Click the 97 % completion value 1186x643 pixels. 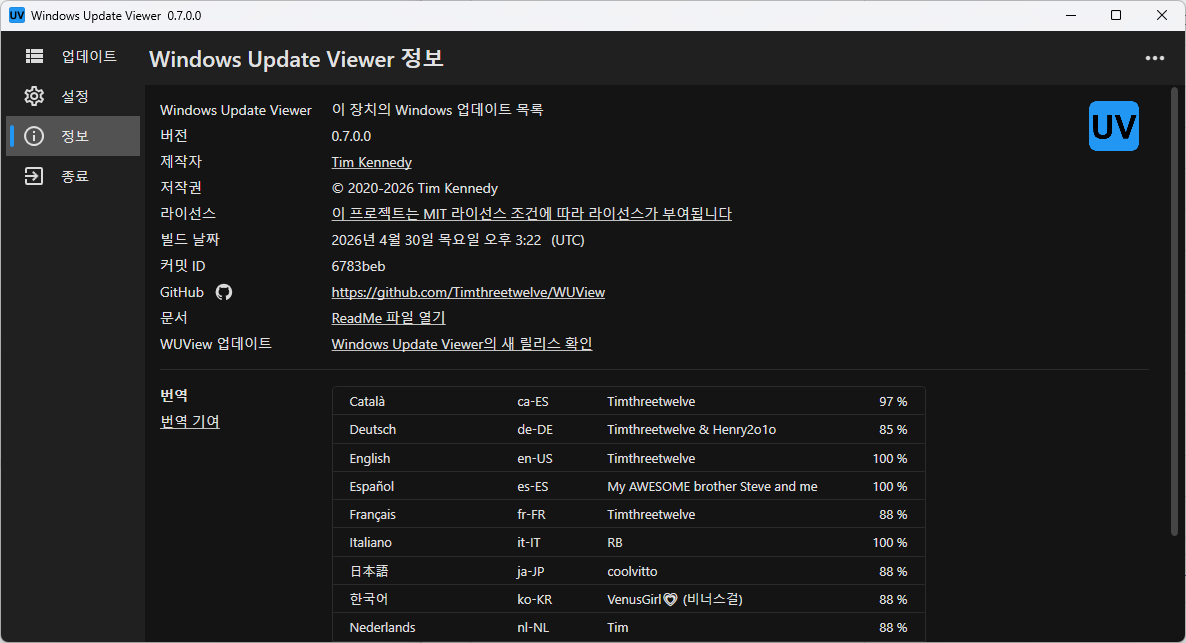[x=893, y=402]
